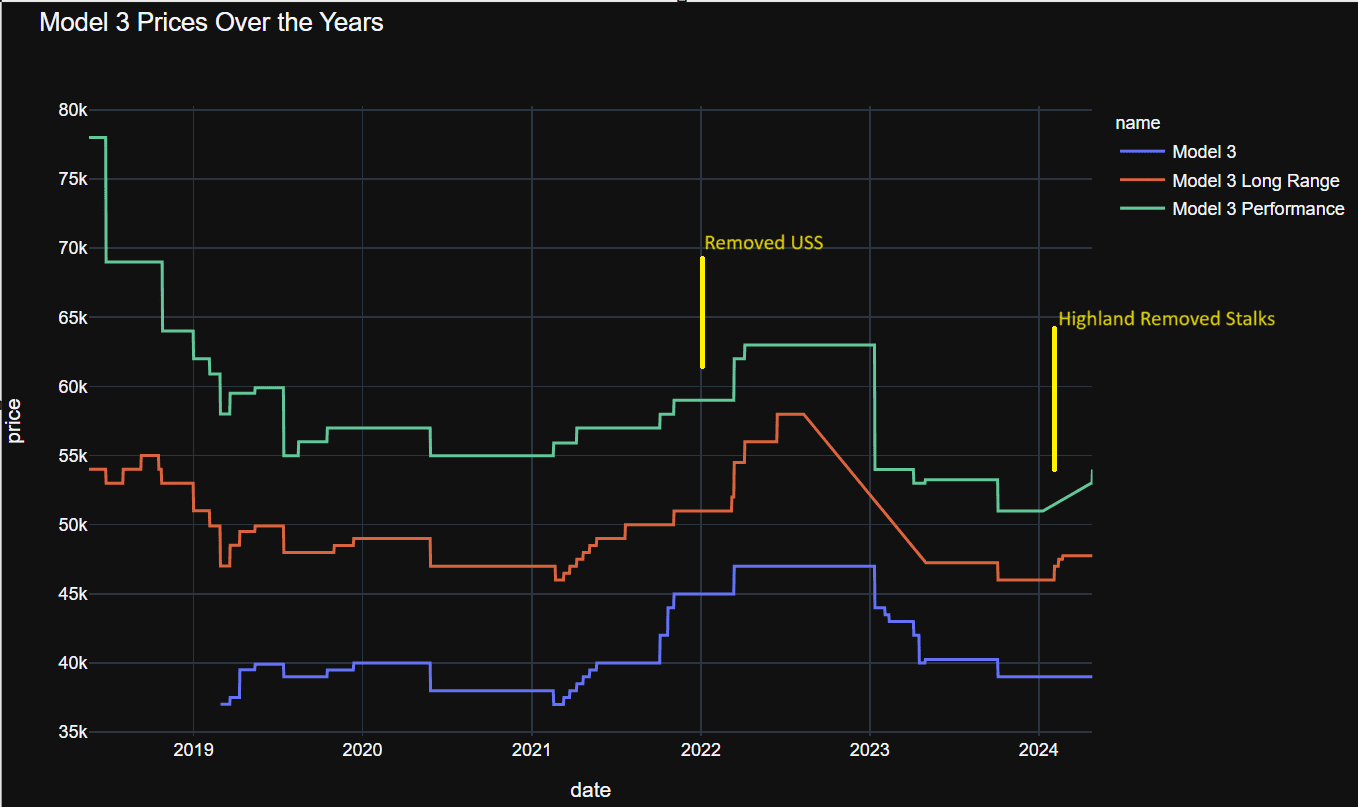Viewport: 1358px width, 807px height.
Task: Click the legend title "name"
Action: [1138, 123]
